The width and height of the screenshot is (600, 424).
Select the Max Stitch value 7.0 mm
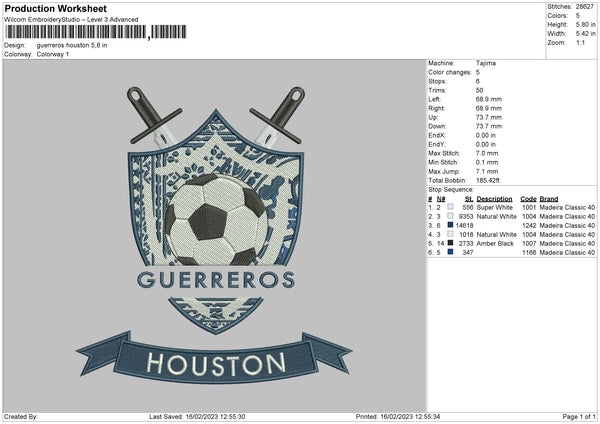(x=487, y=153)
